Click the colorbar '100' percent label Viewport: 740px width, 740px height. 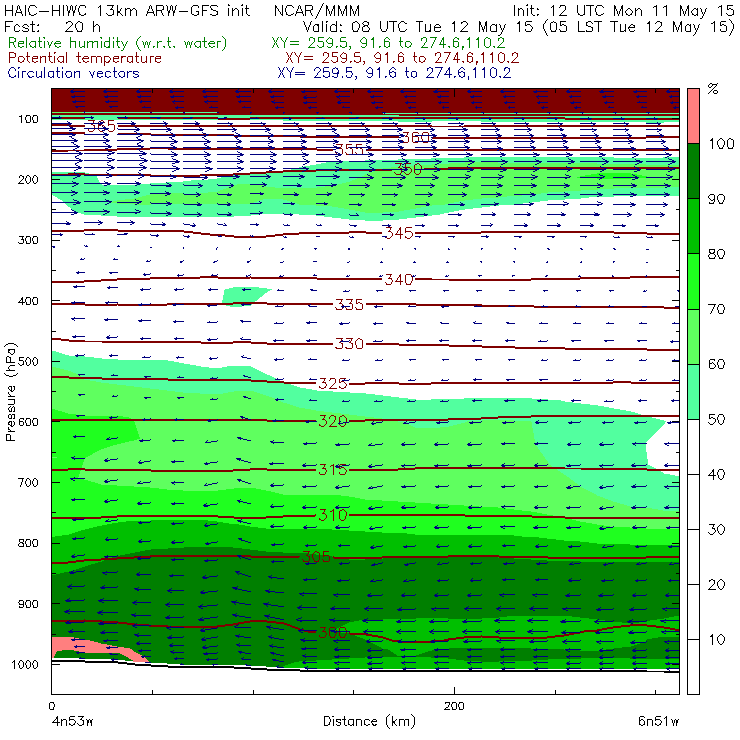click(x=721, y=144)
